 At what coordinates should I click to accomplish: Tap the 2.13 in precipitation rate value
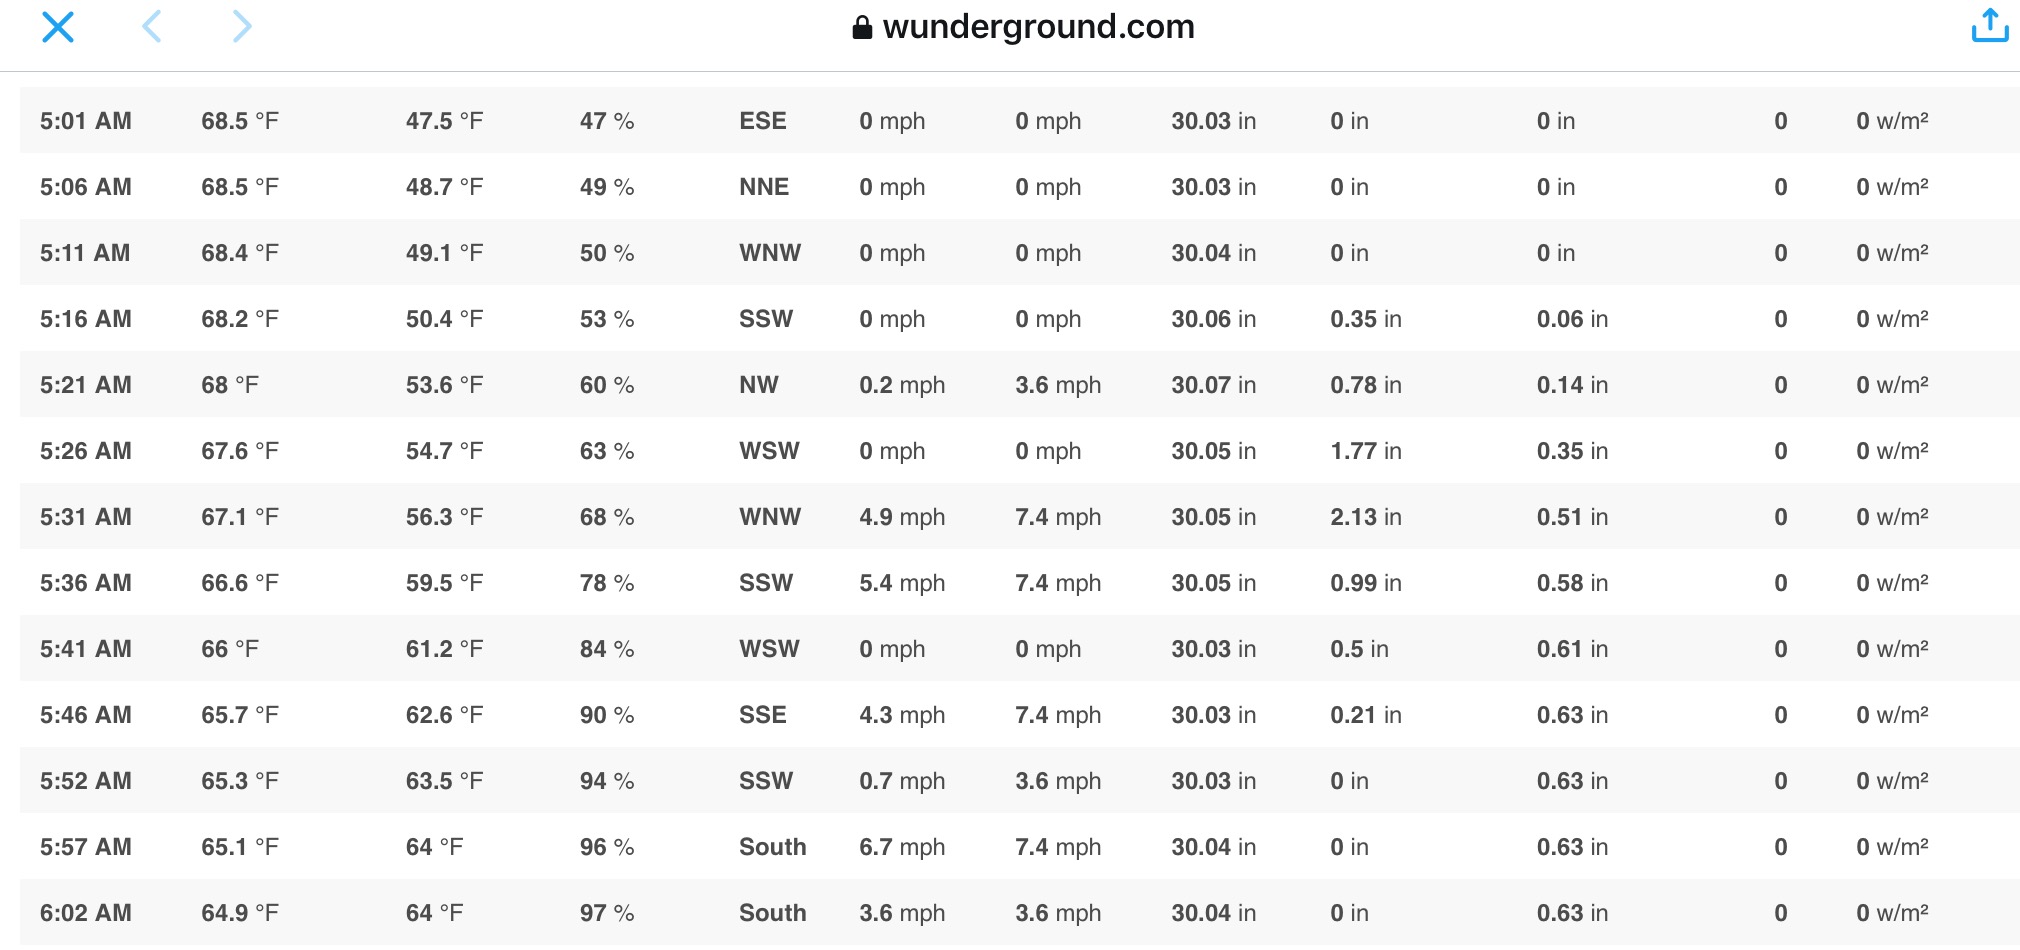click(1366, 517)
